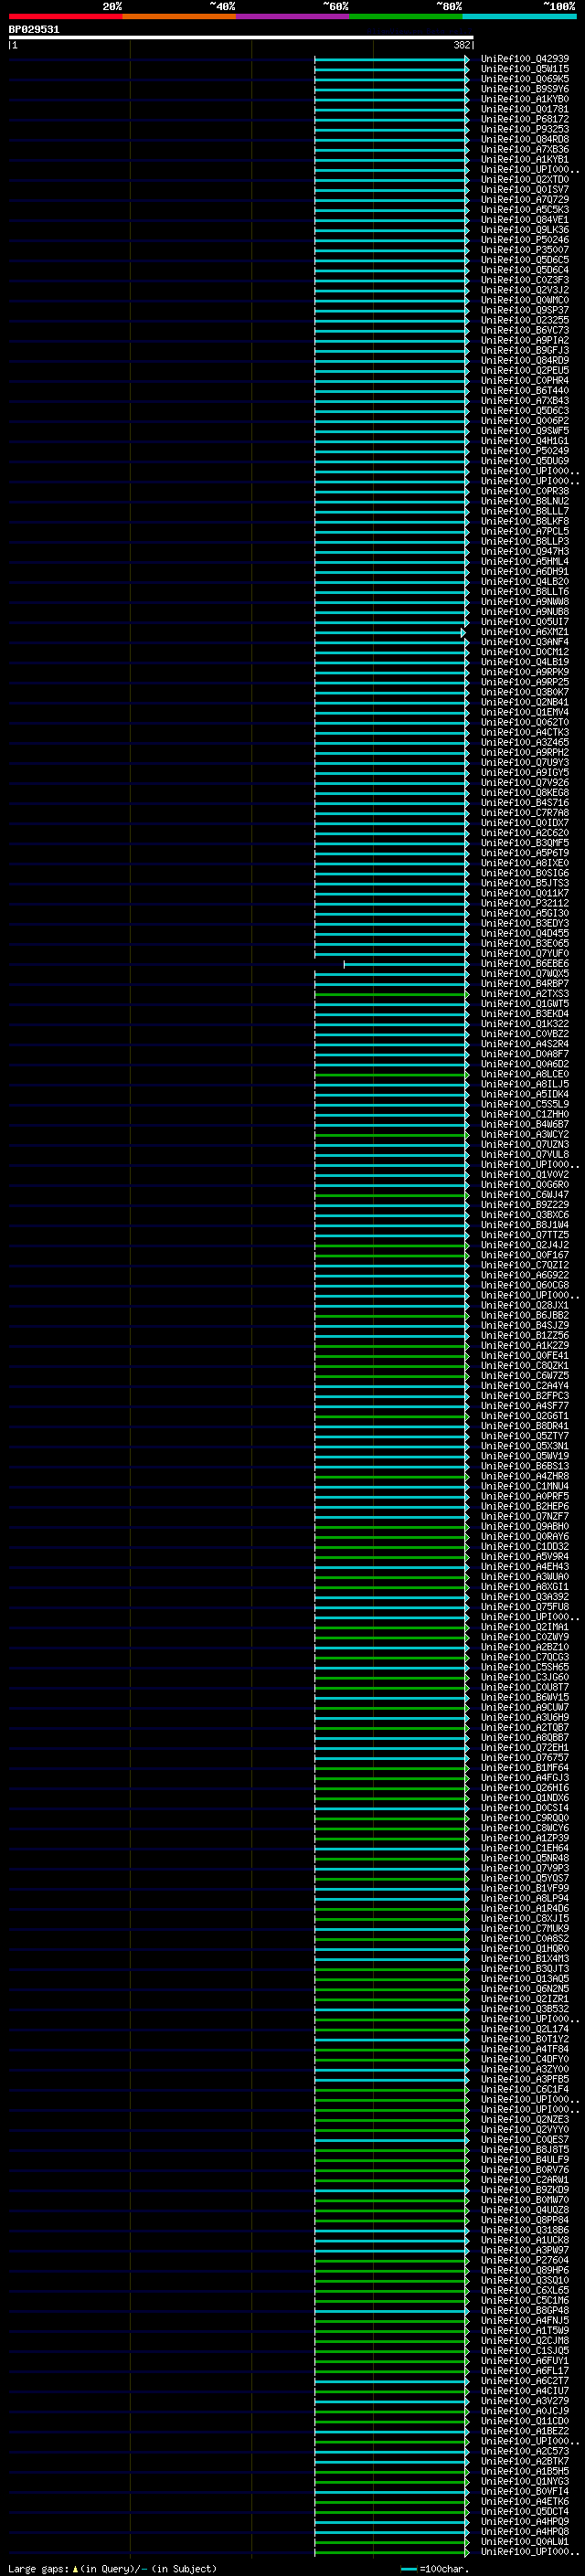Select the UniRef100_Q4H1G1 label
Image resolution: width=585 pixels, height=2576 pixels.
pos(525,441)
